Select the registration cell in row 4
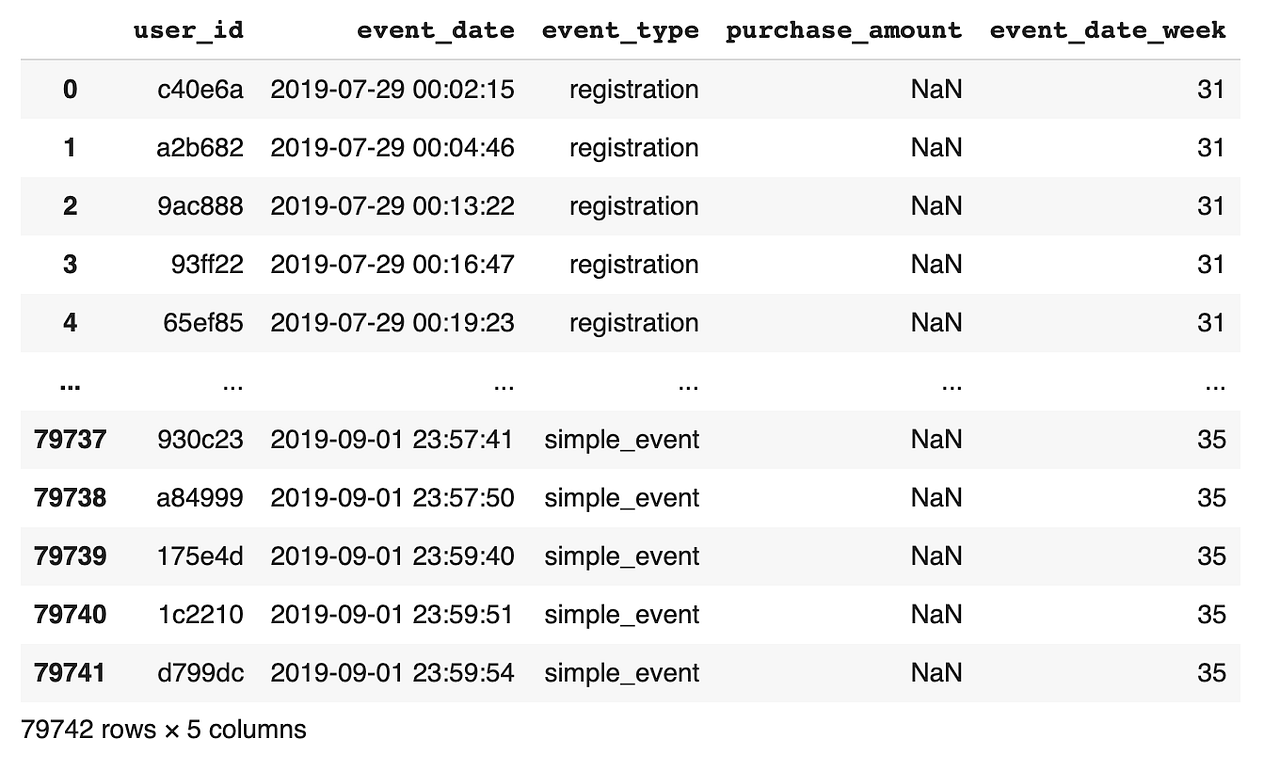Image resolution: width=1280 pixels, height=759 pixels. click(634, 323)
